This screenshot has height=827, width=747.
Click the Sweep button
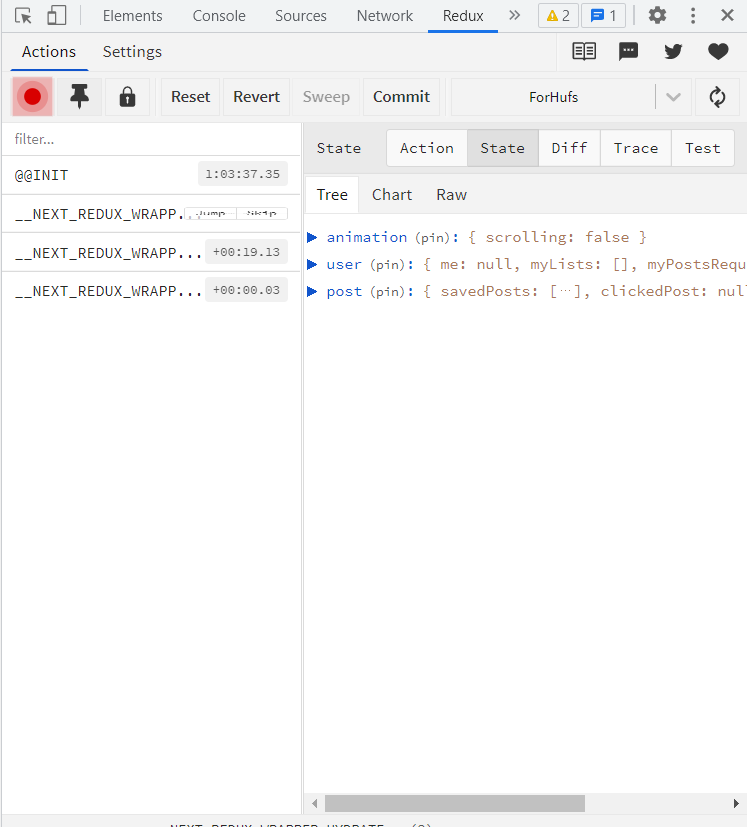tap(326, 97)
